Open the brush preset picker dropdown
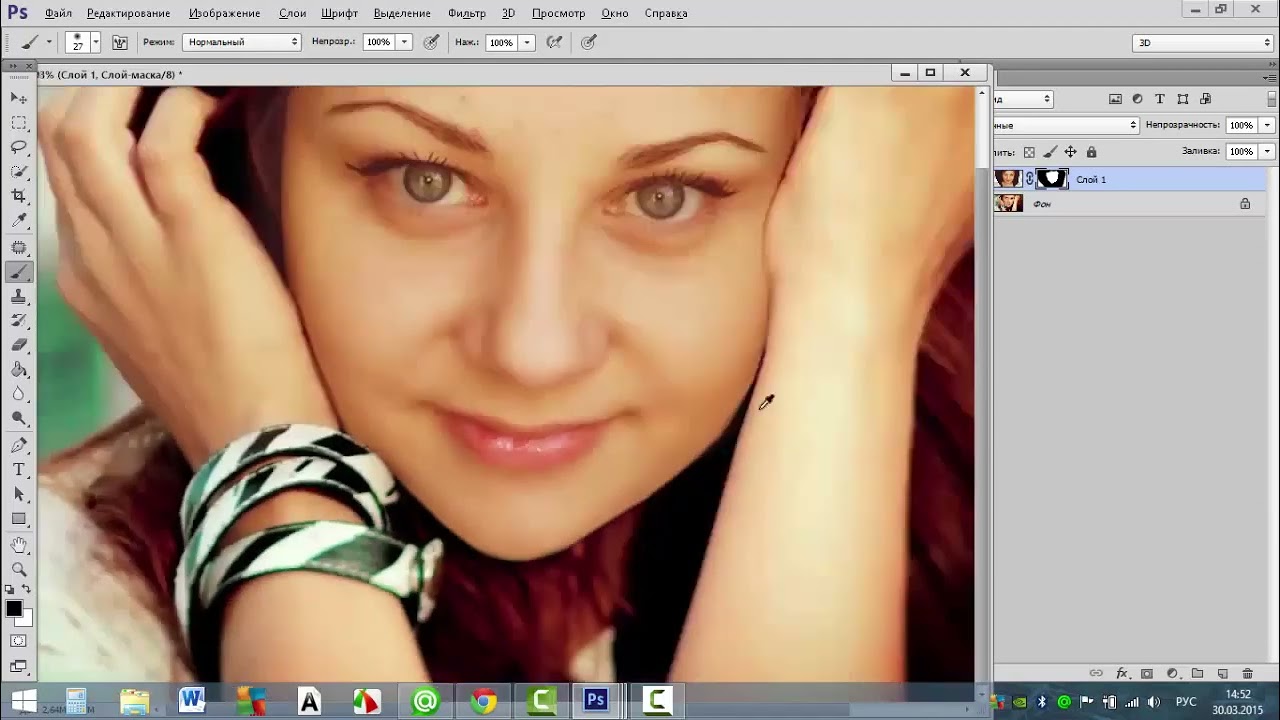Image resolution: width=1280 pixels, height=720 pixels. pyautogui.click(x=96, y=42)
